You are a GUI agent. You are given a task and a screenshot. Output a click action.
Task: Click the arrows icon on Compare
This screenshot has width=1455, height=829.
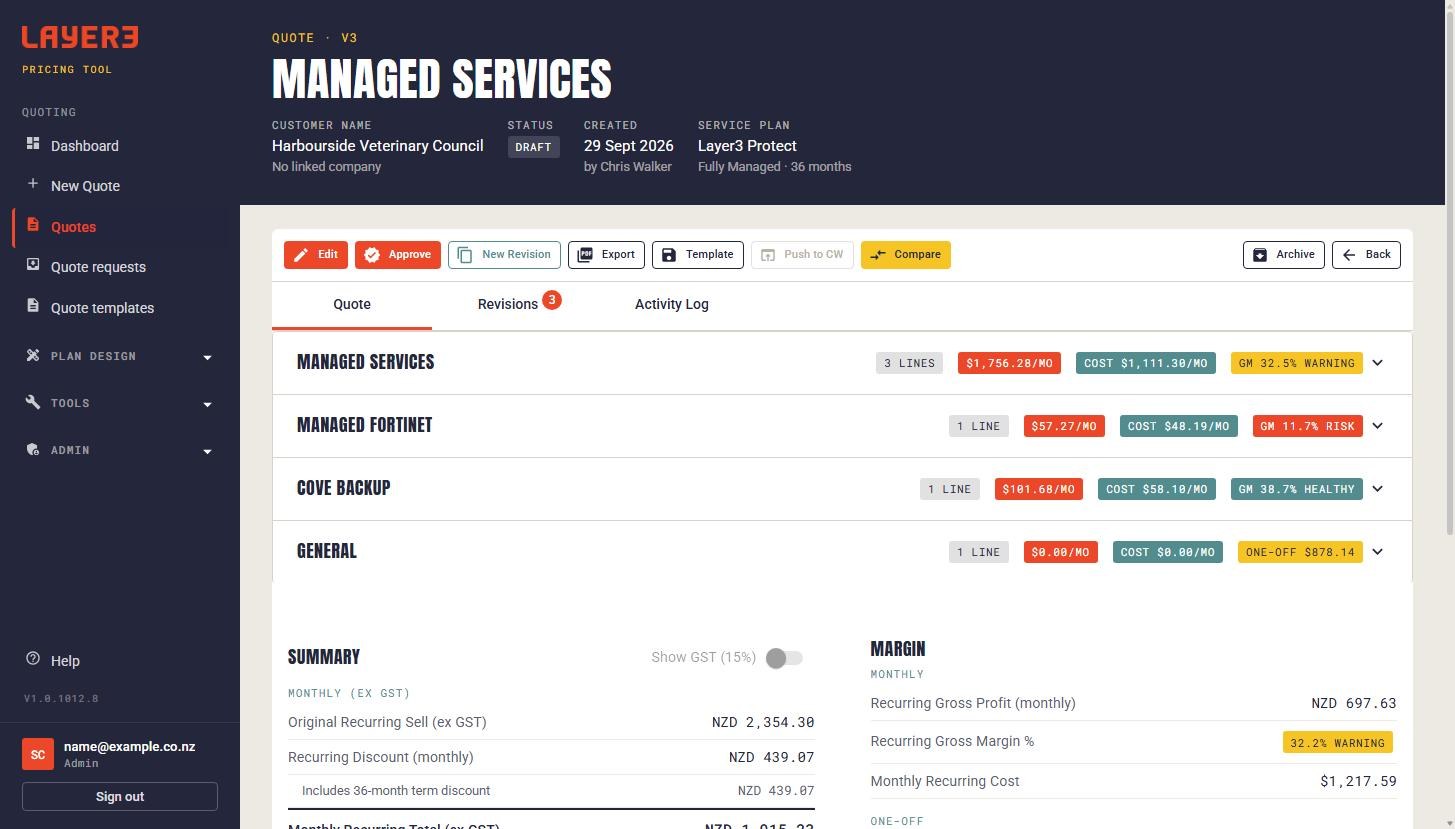tap(878, 255)
